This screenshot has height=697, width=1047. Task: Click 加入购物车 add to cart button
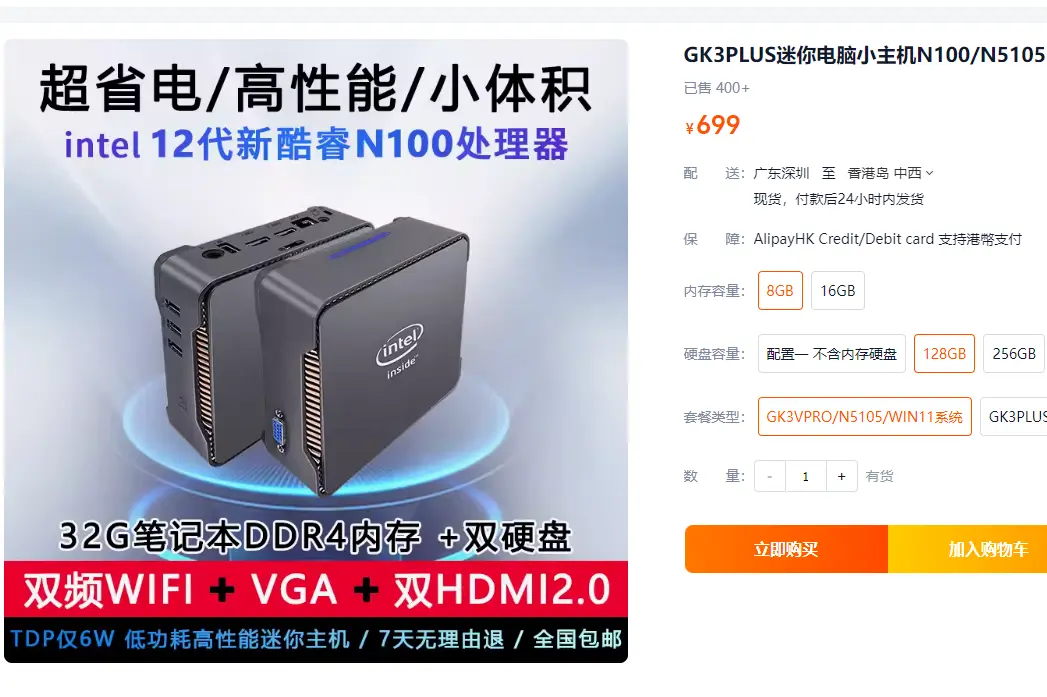coord(968,549)
